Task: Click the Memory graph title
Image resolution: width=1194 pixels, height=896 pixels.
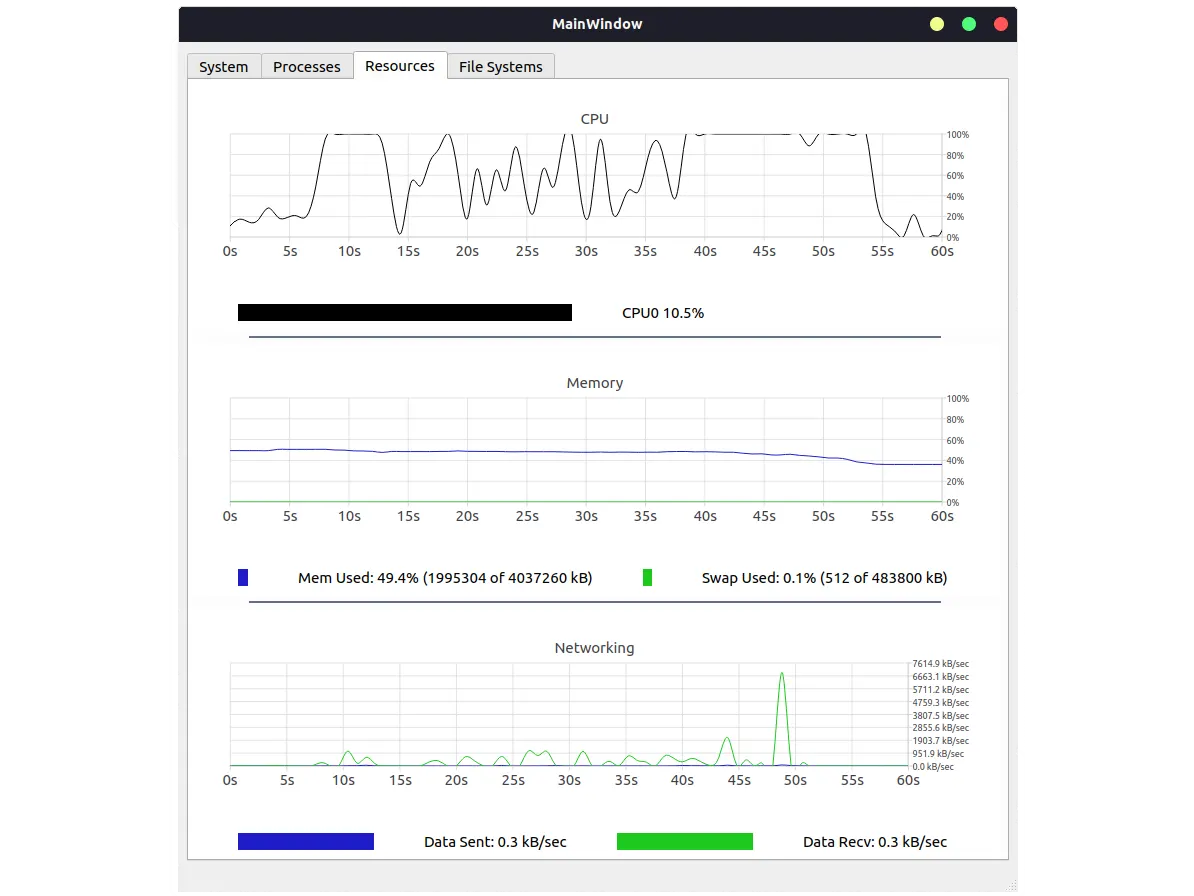Action: (595, 383)
